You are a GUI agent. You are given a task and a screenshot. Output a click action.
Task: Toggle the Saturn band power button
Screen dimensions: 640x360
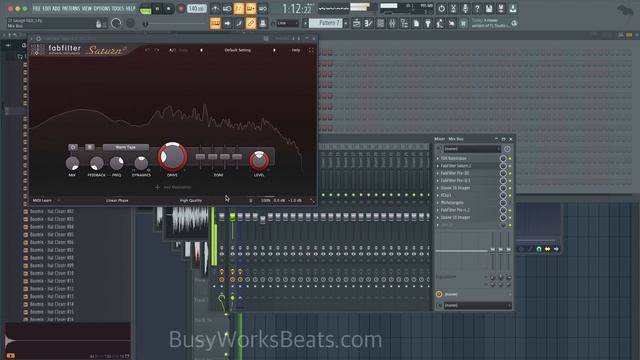click(x=73, y=147)
